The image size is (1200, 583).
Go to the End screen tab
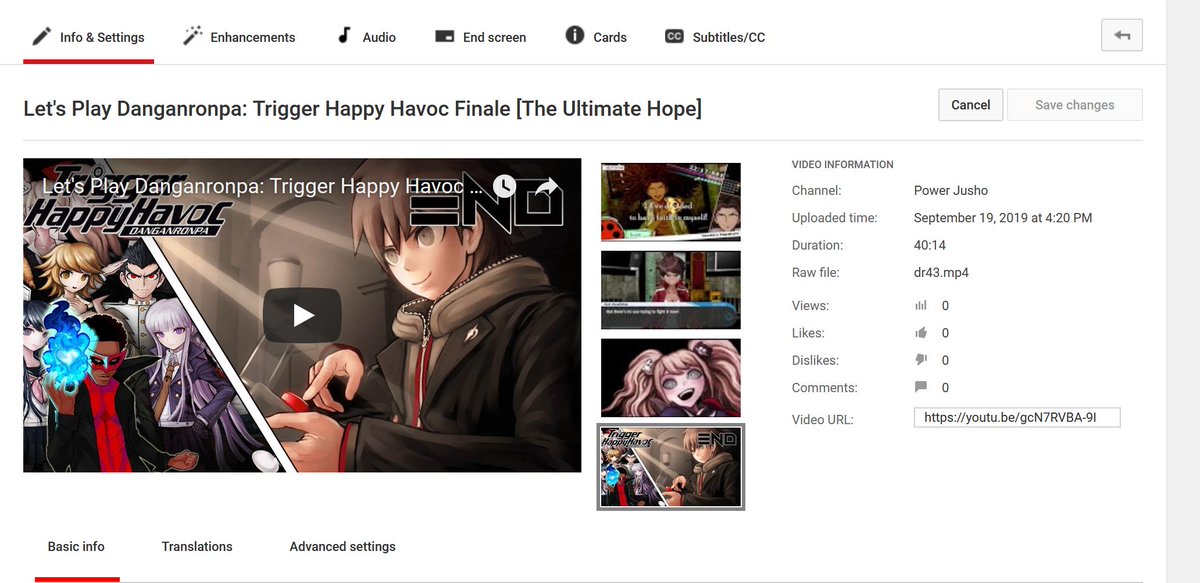click(481, 37)
